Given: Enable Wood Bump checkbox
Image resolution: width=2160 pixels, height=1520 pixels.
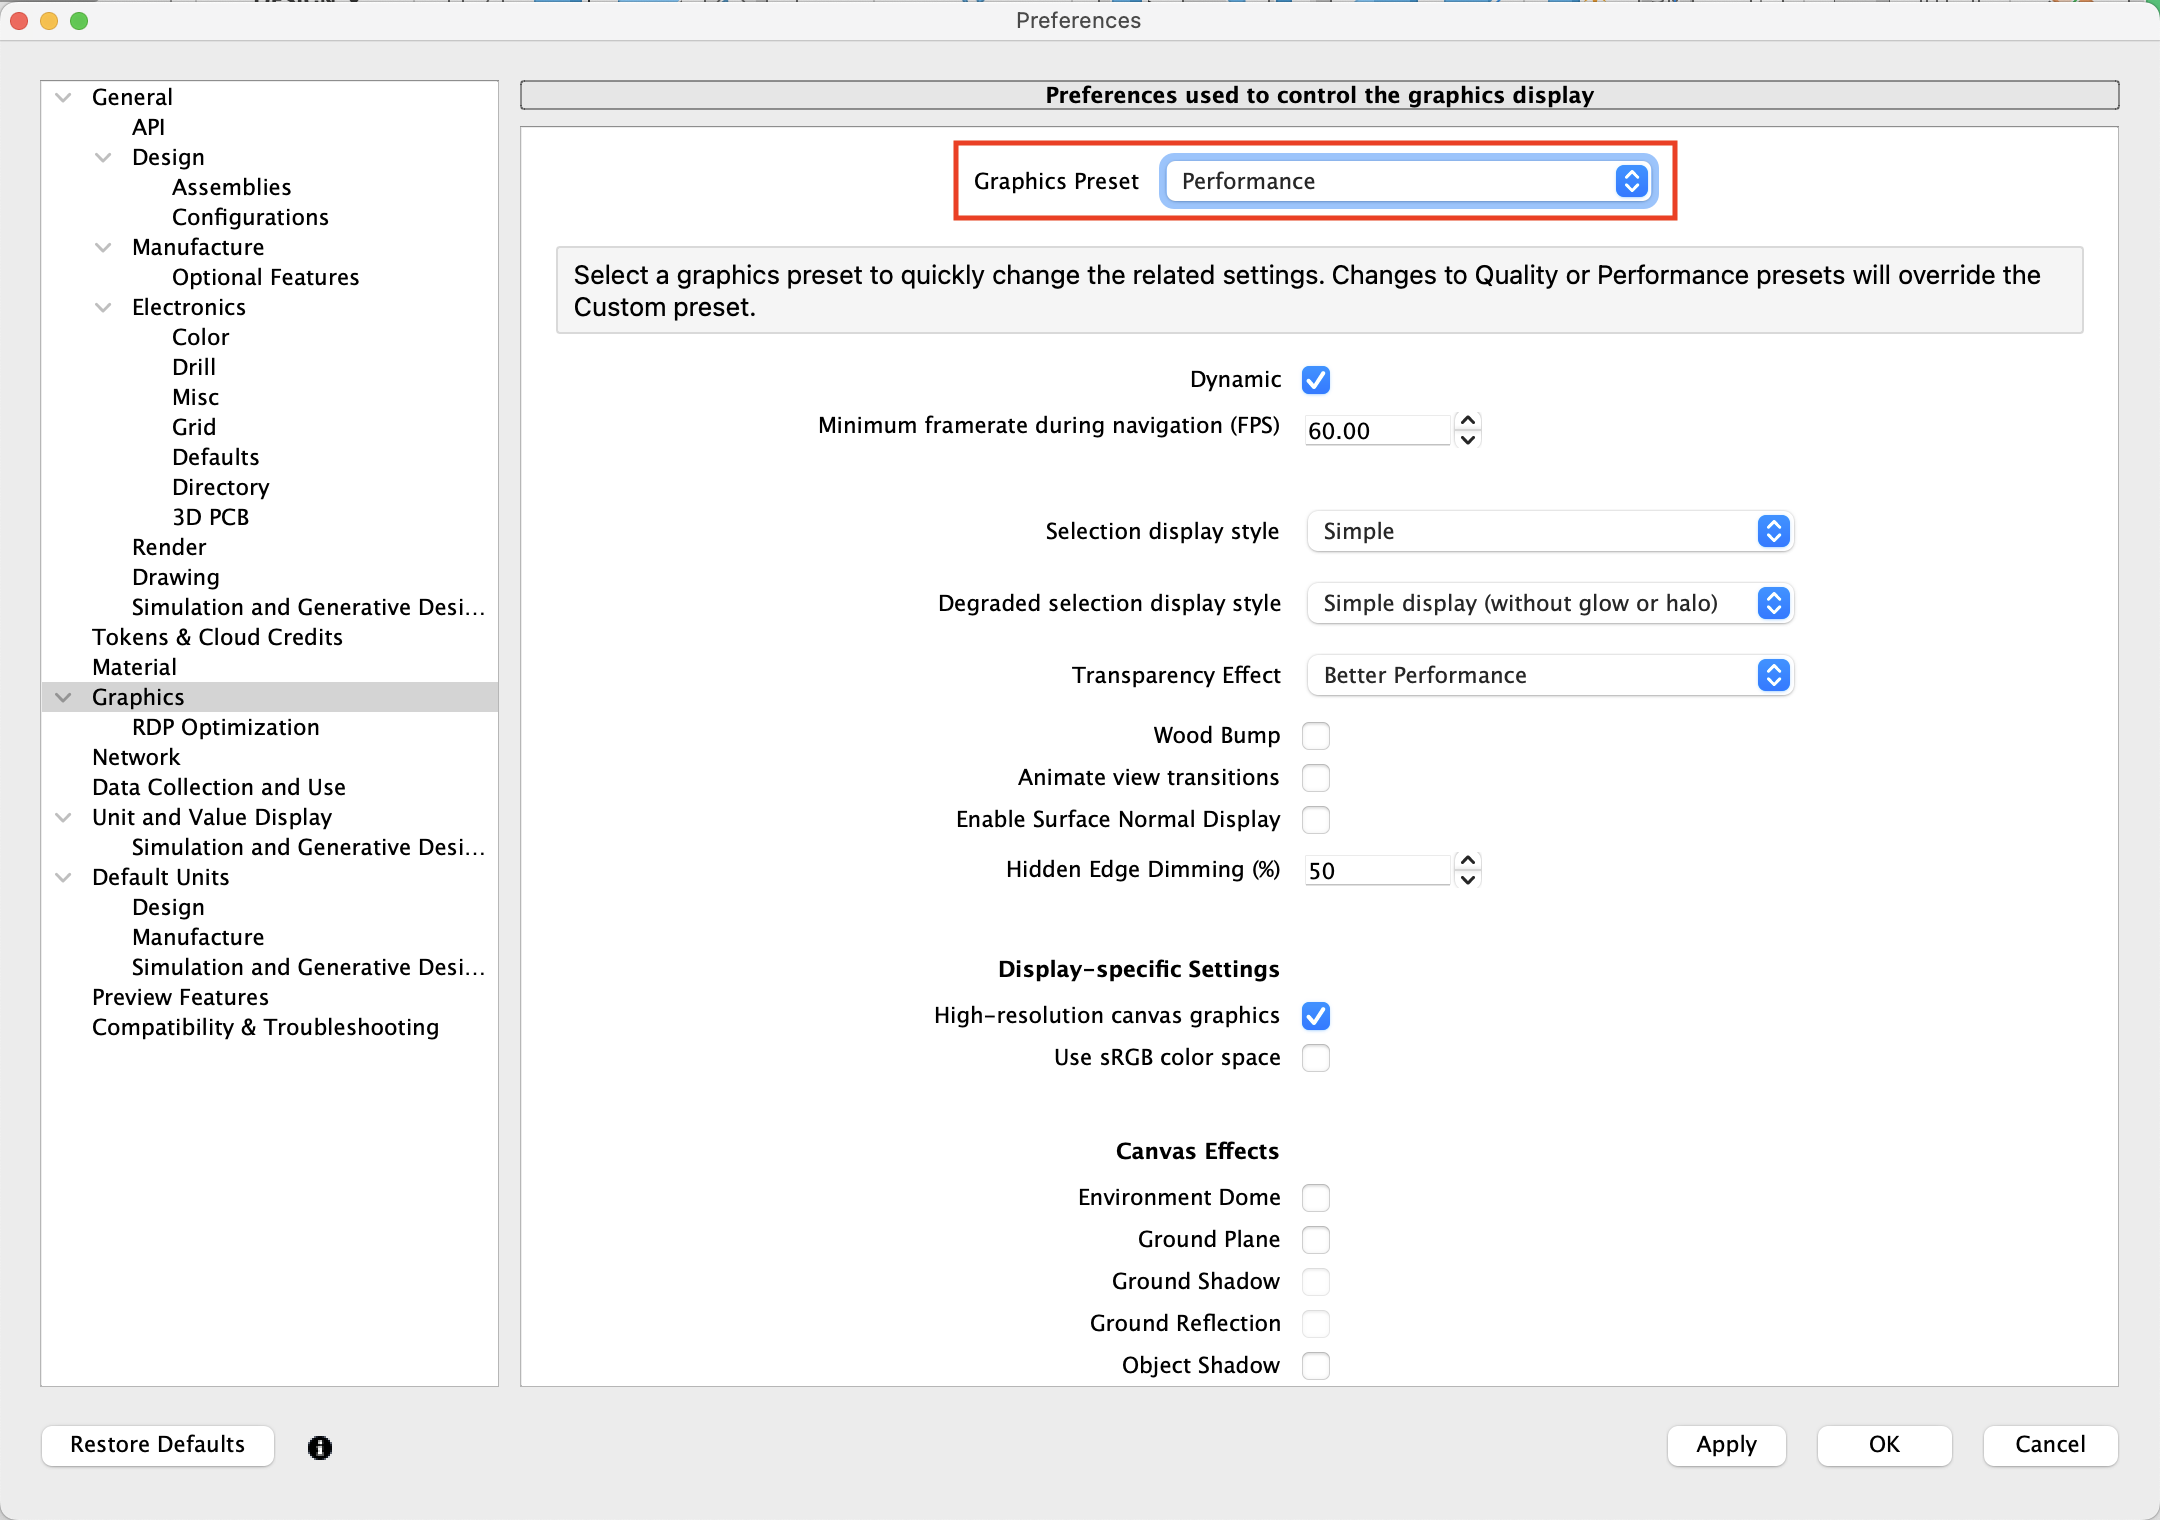Looking at the screenshot, I should pos(1316,736).
